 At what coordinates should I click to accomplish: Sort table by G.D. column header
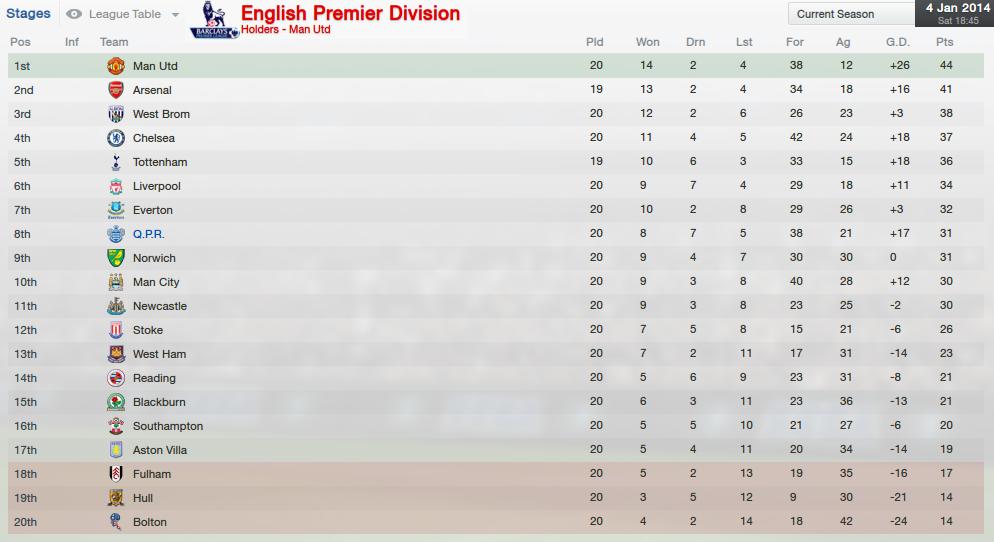coord(897,42)
